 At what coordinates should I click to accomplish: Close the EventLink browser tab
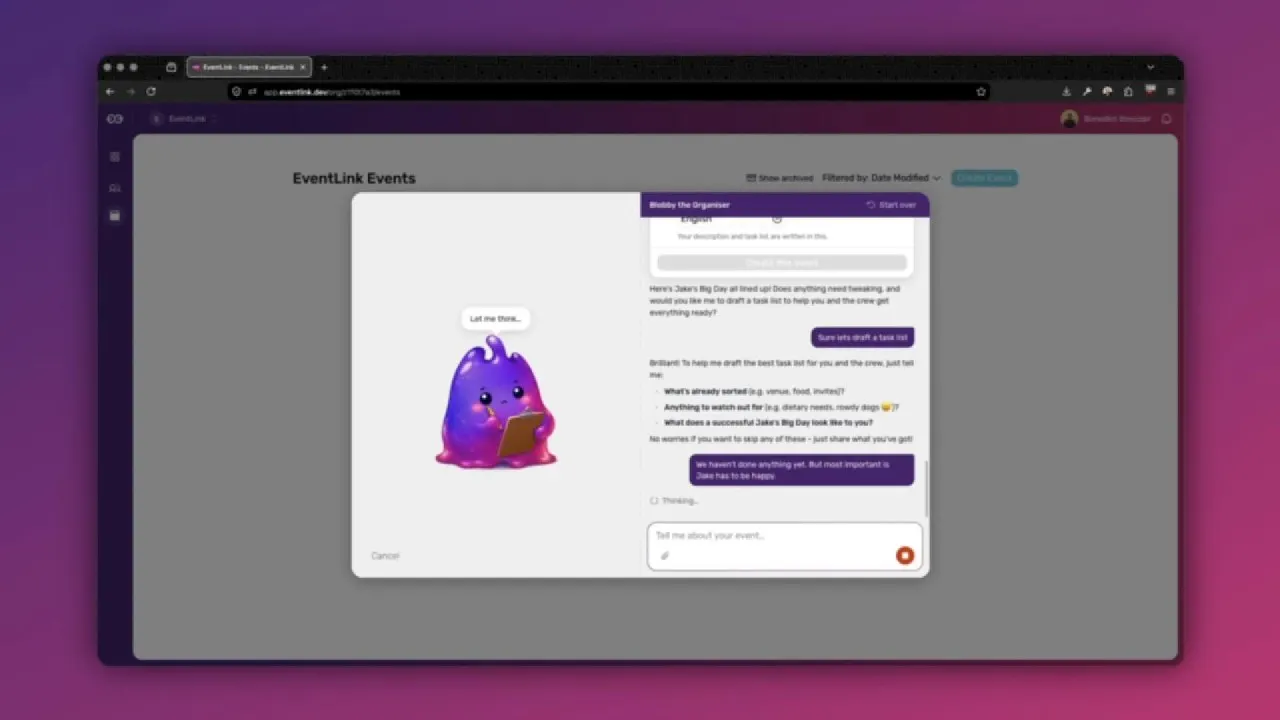click(x=303, y=67)
